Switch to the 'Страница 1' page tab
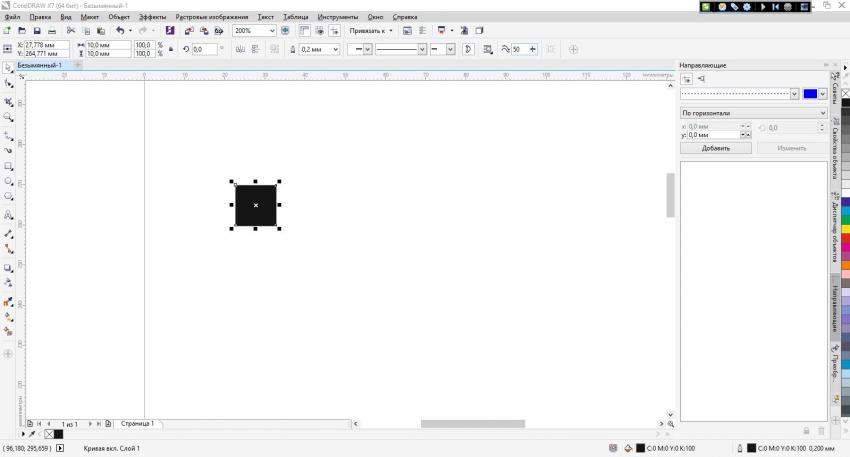The height and width of the screenshot is (457, 850). (x=137, y=424)
